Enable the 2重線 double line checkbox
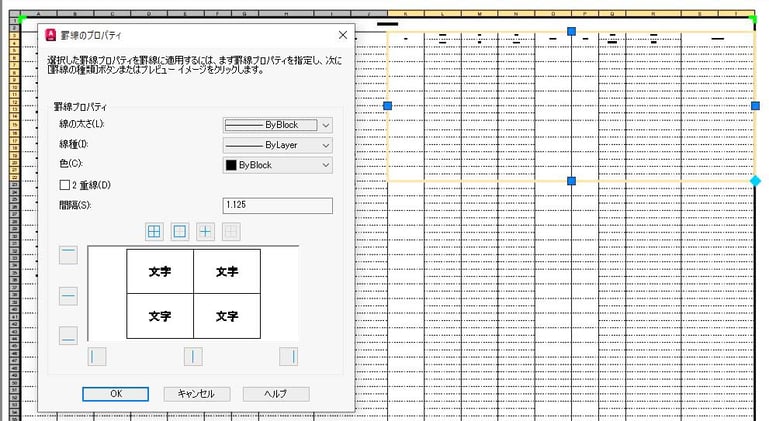This screenshot has width=769, height=421. (64, 185)
